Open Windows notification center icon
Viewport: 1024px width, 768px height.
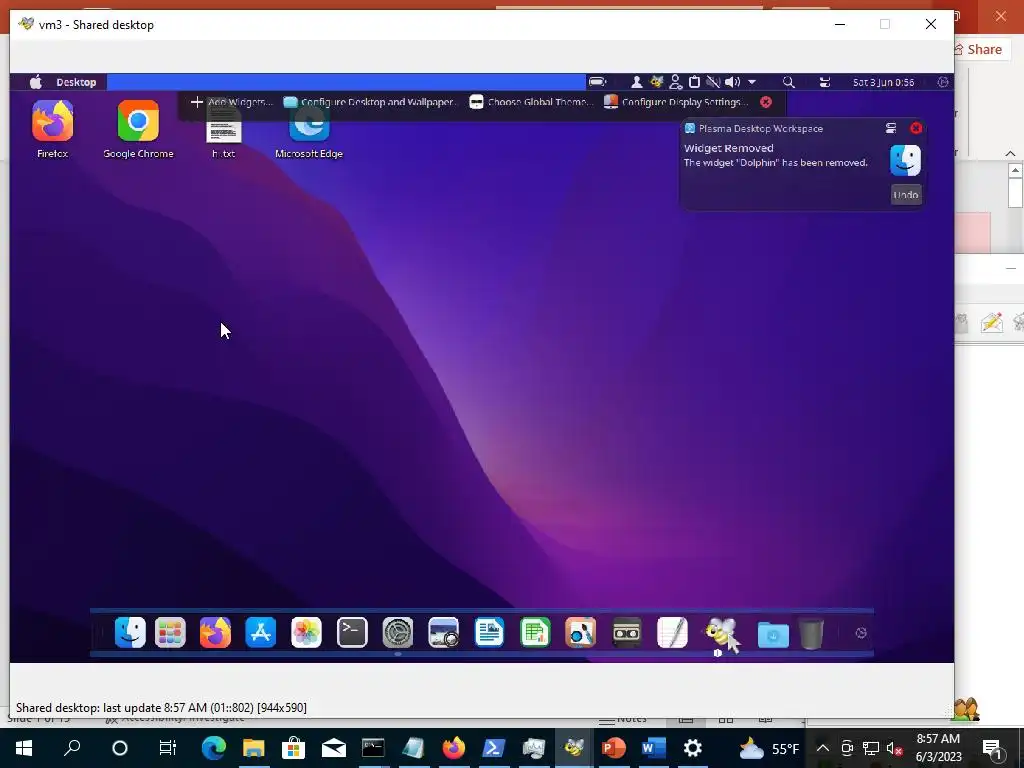coord(992,748)
